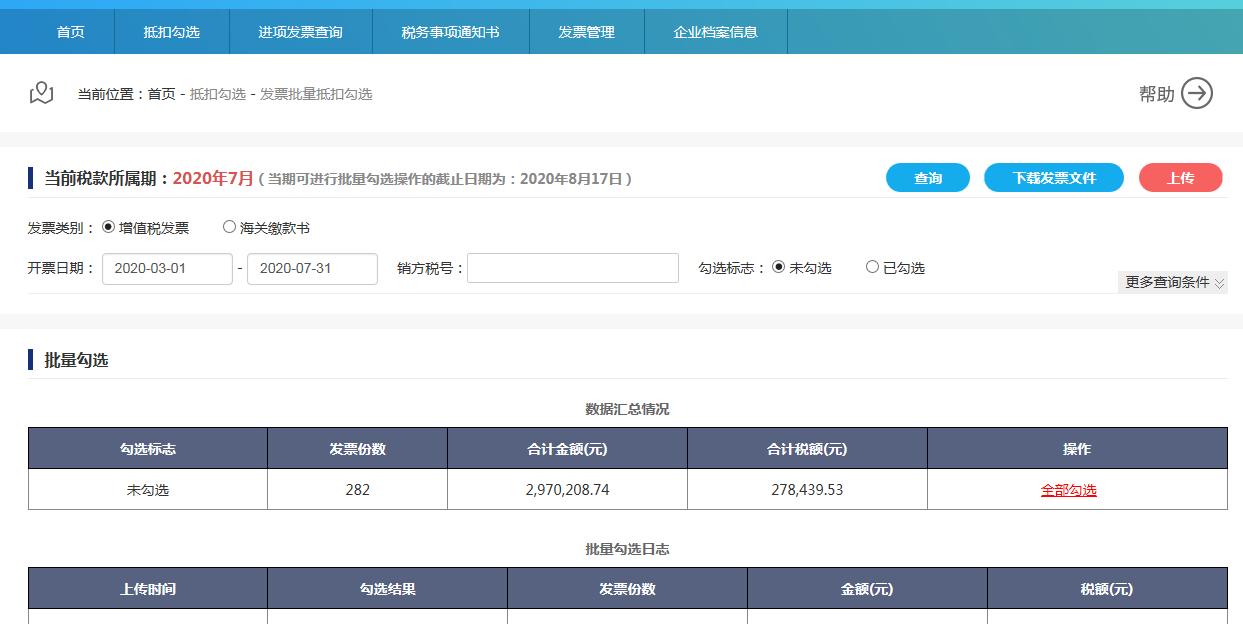The width and height of the screenshot is (1243, 624).
Task: Click the 下载发票文件 button
Action: (1053, 177)
